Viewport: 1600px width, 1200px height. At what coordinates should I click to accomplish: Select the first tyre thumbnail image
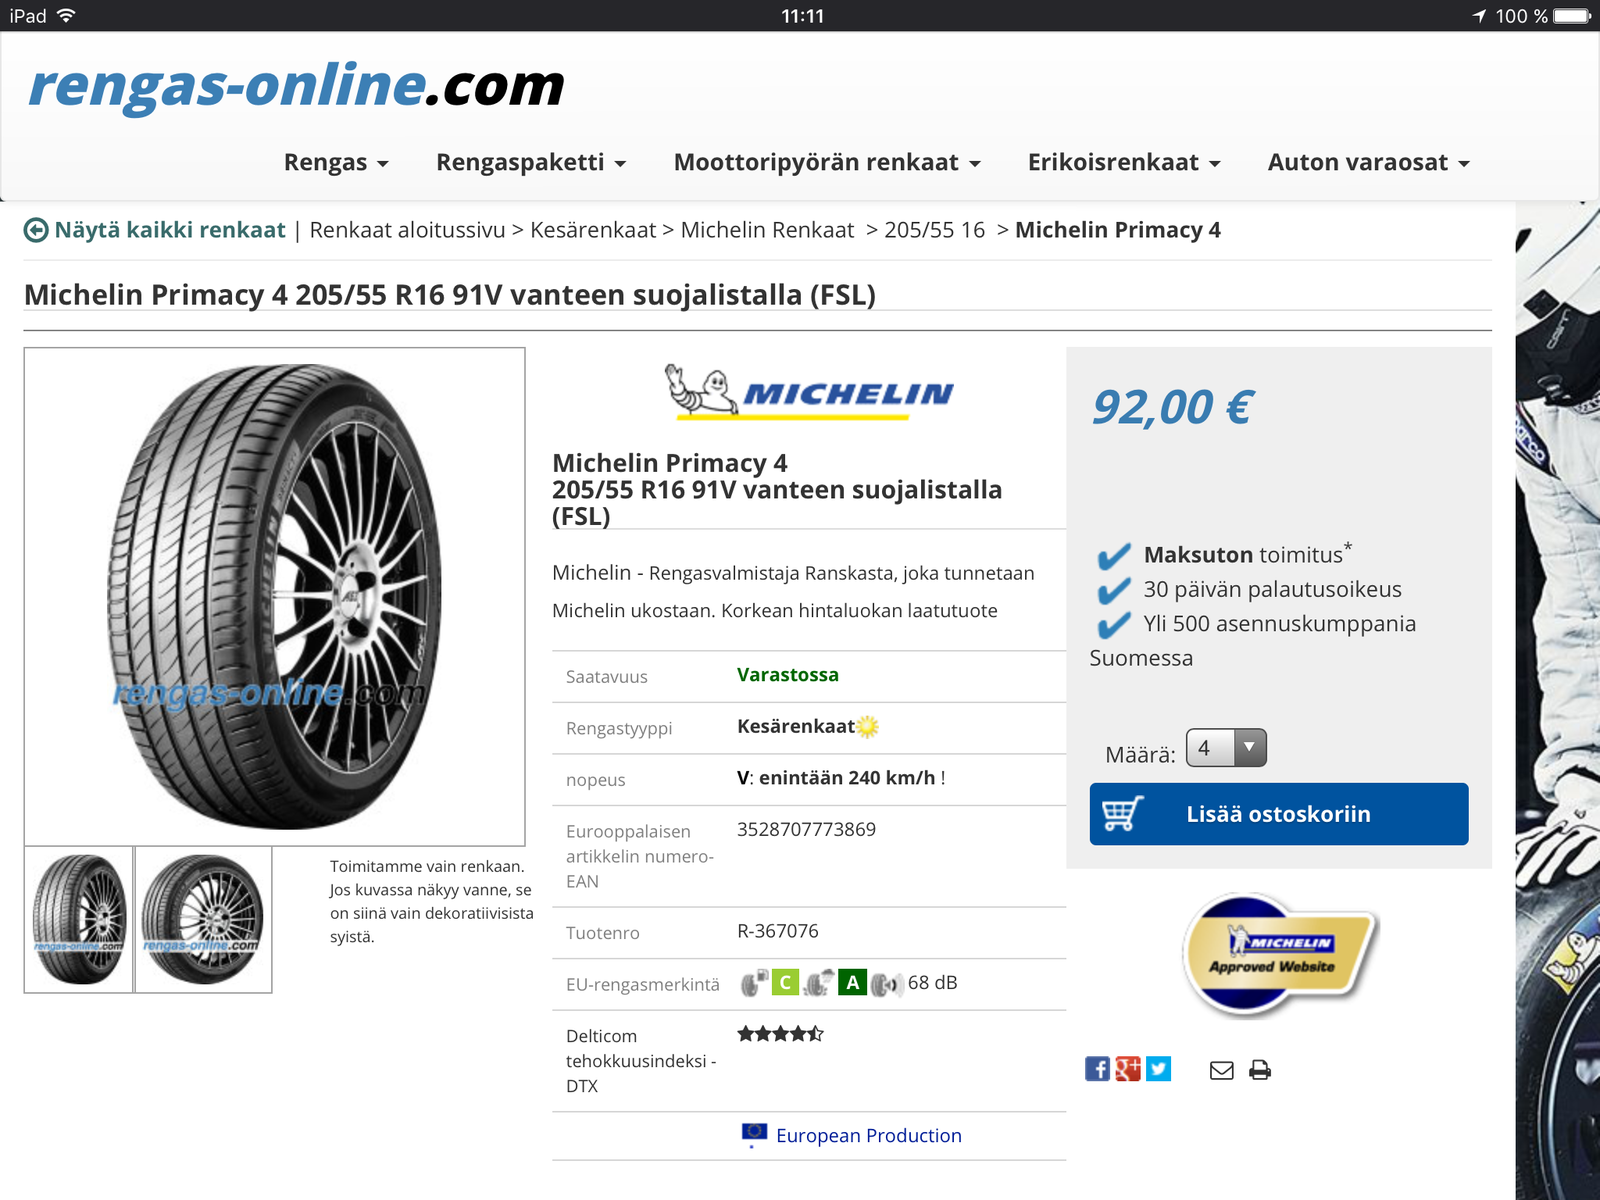(79, 920)
